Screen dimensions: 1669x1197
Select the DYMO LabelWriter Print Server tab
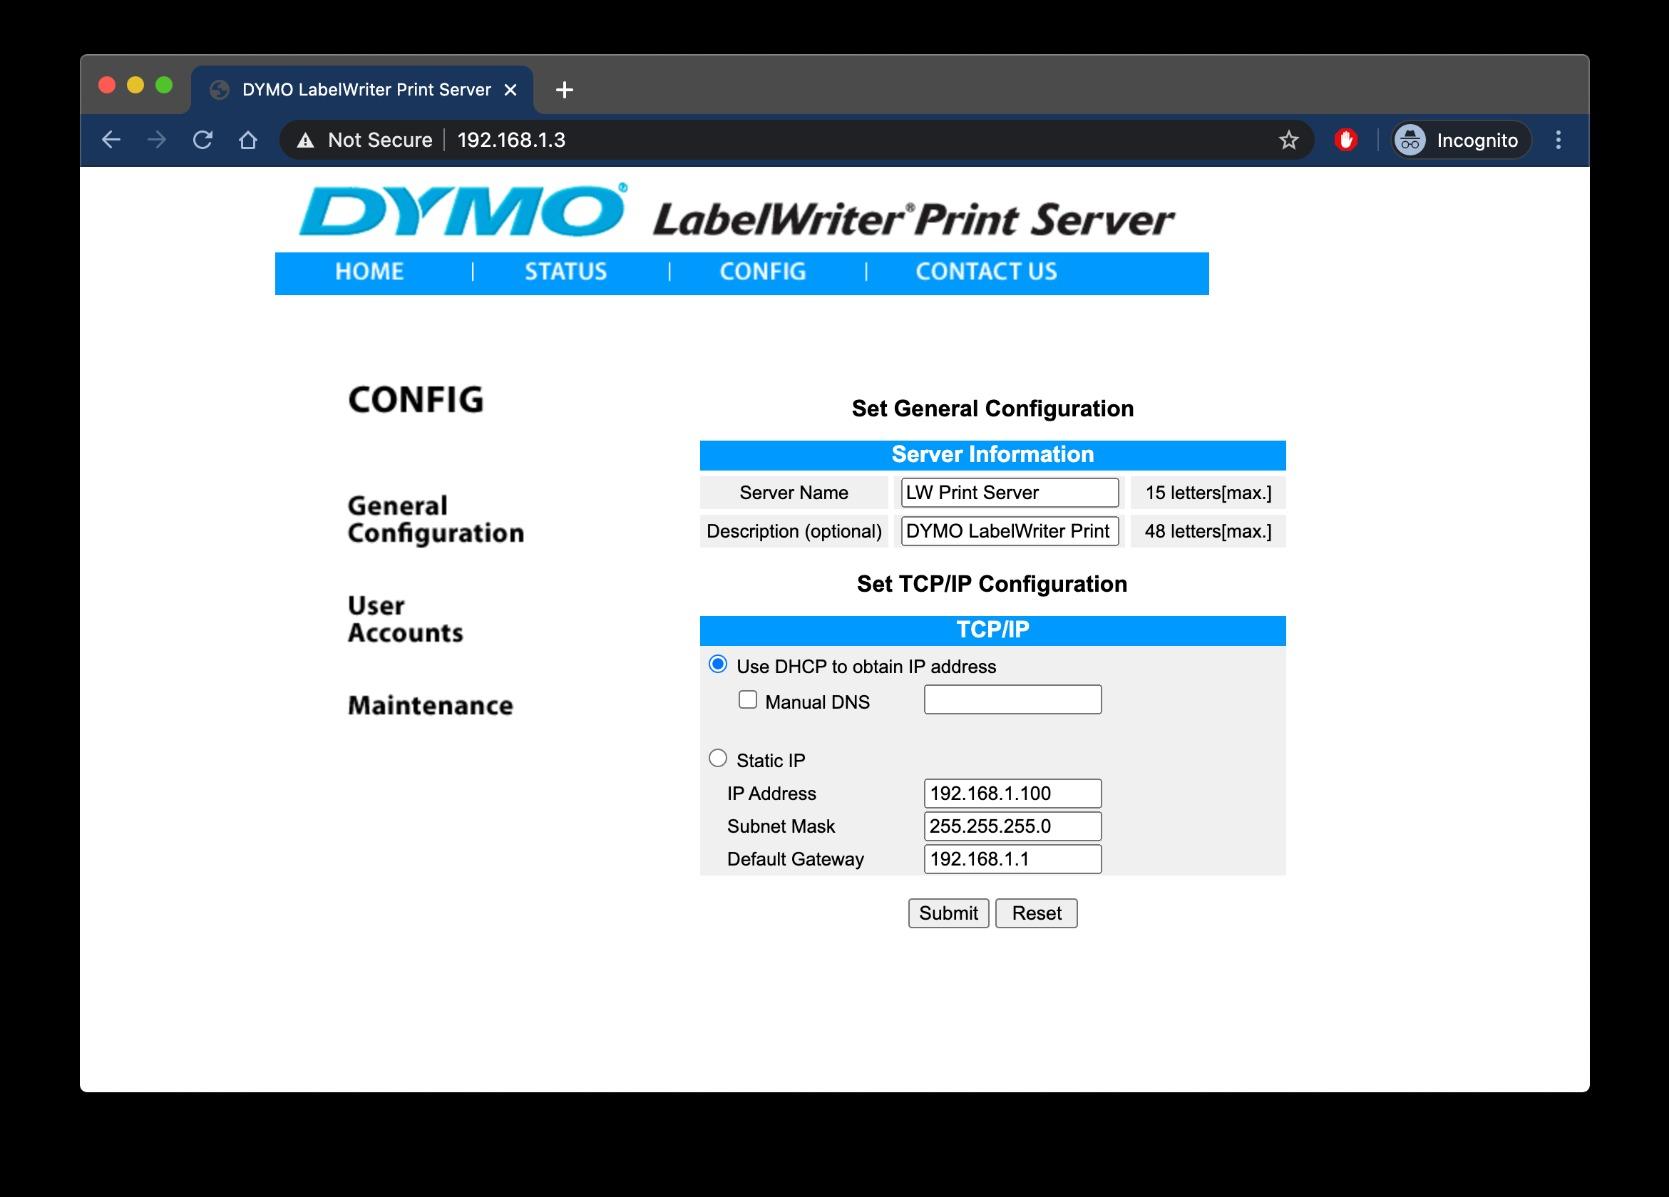[x=362, y=90]
